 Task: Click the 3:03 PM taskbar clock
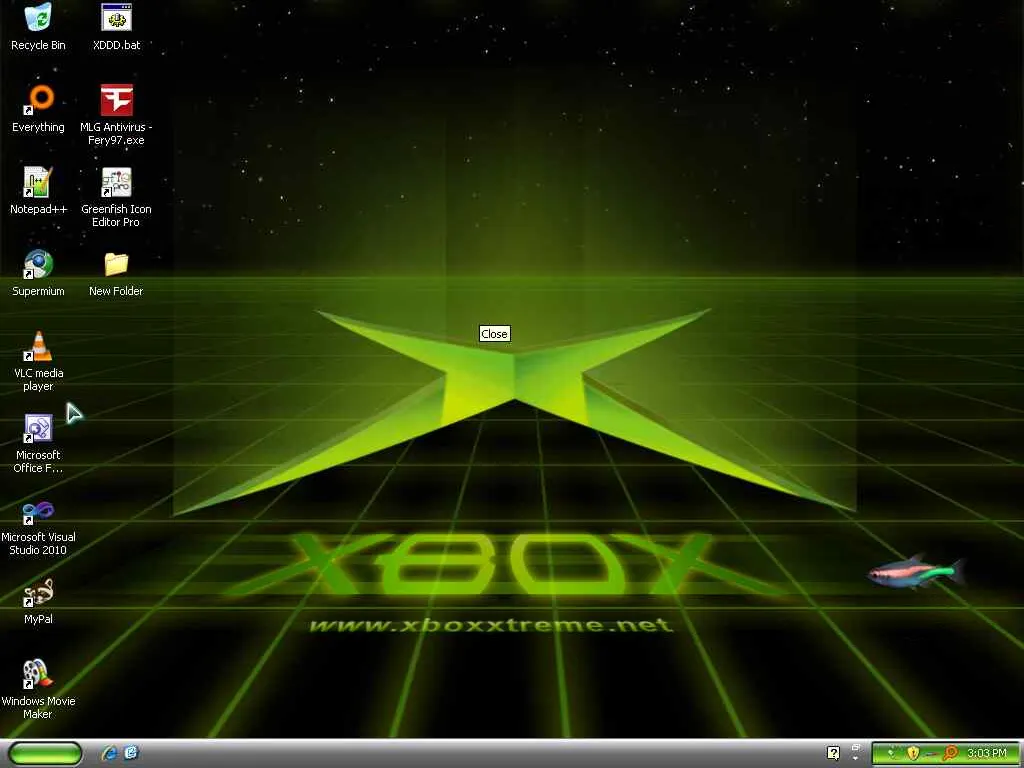click(987, 754)
